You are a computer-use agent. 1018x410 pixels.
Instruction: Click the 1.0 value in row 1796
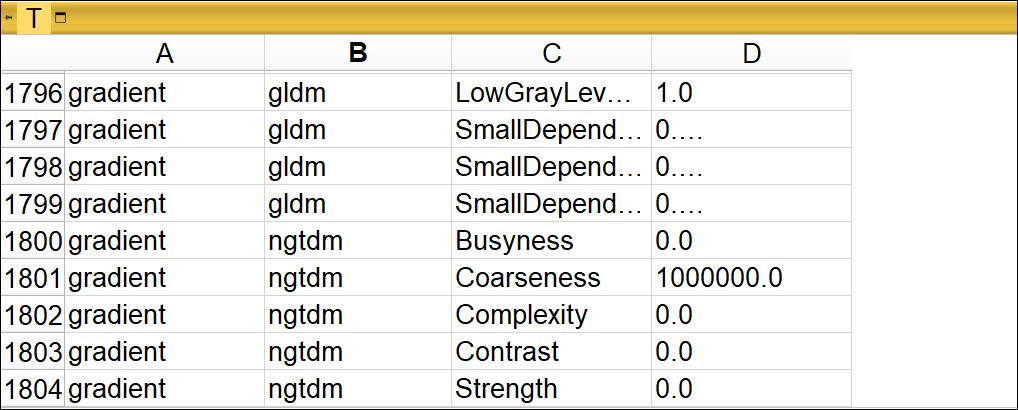[x=751, y=94]
